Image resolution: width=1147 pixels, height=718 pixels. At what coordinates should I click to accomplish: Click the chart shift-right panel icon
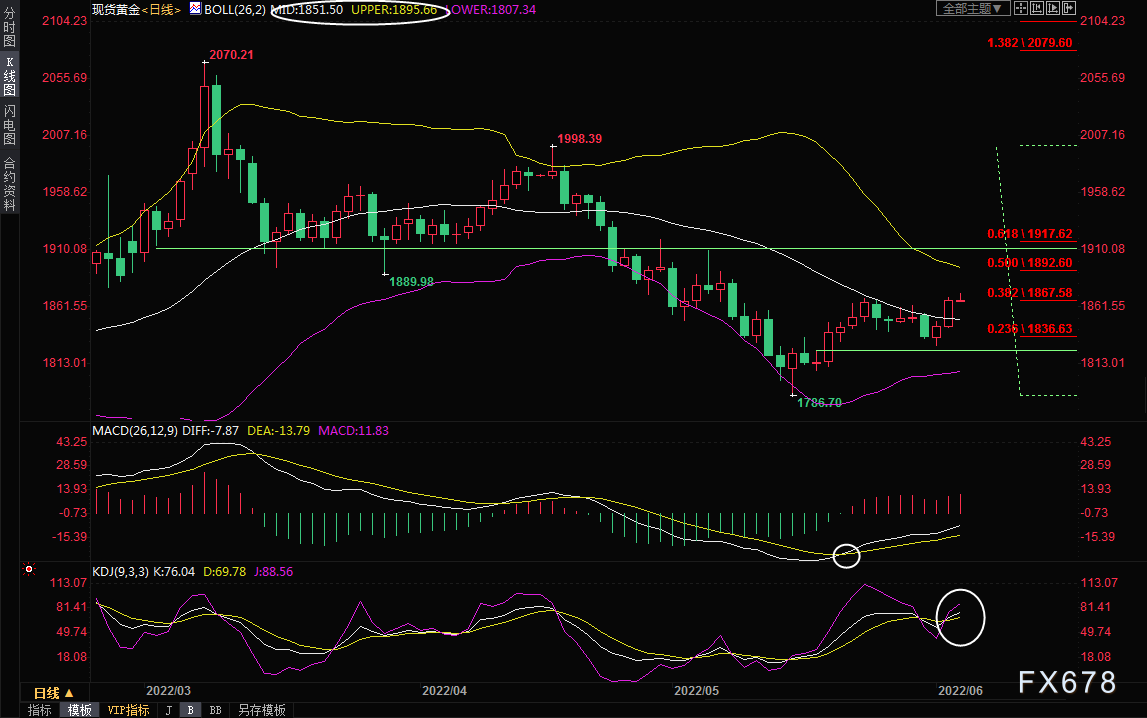tap(1069, 8)
